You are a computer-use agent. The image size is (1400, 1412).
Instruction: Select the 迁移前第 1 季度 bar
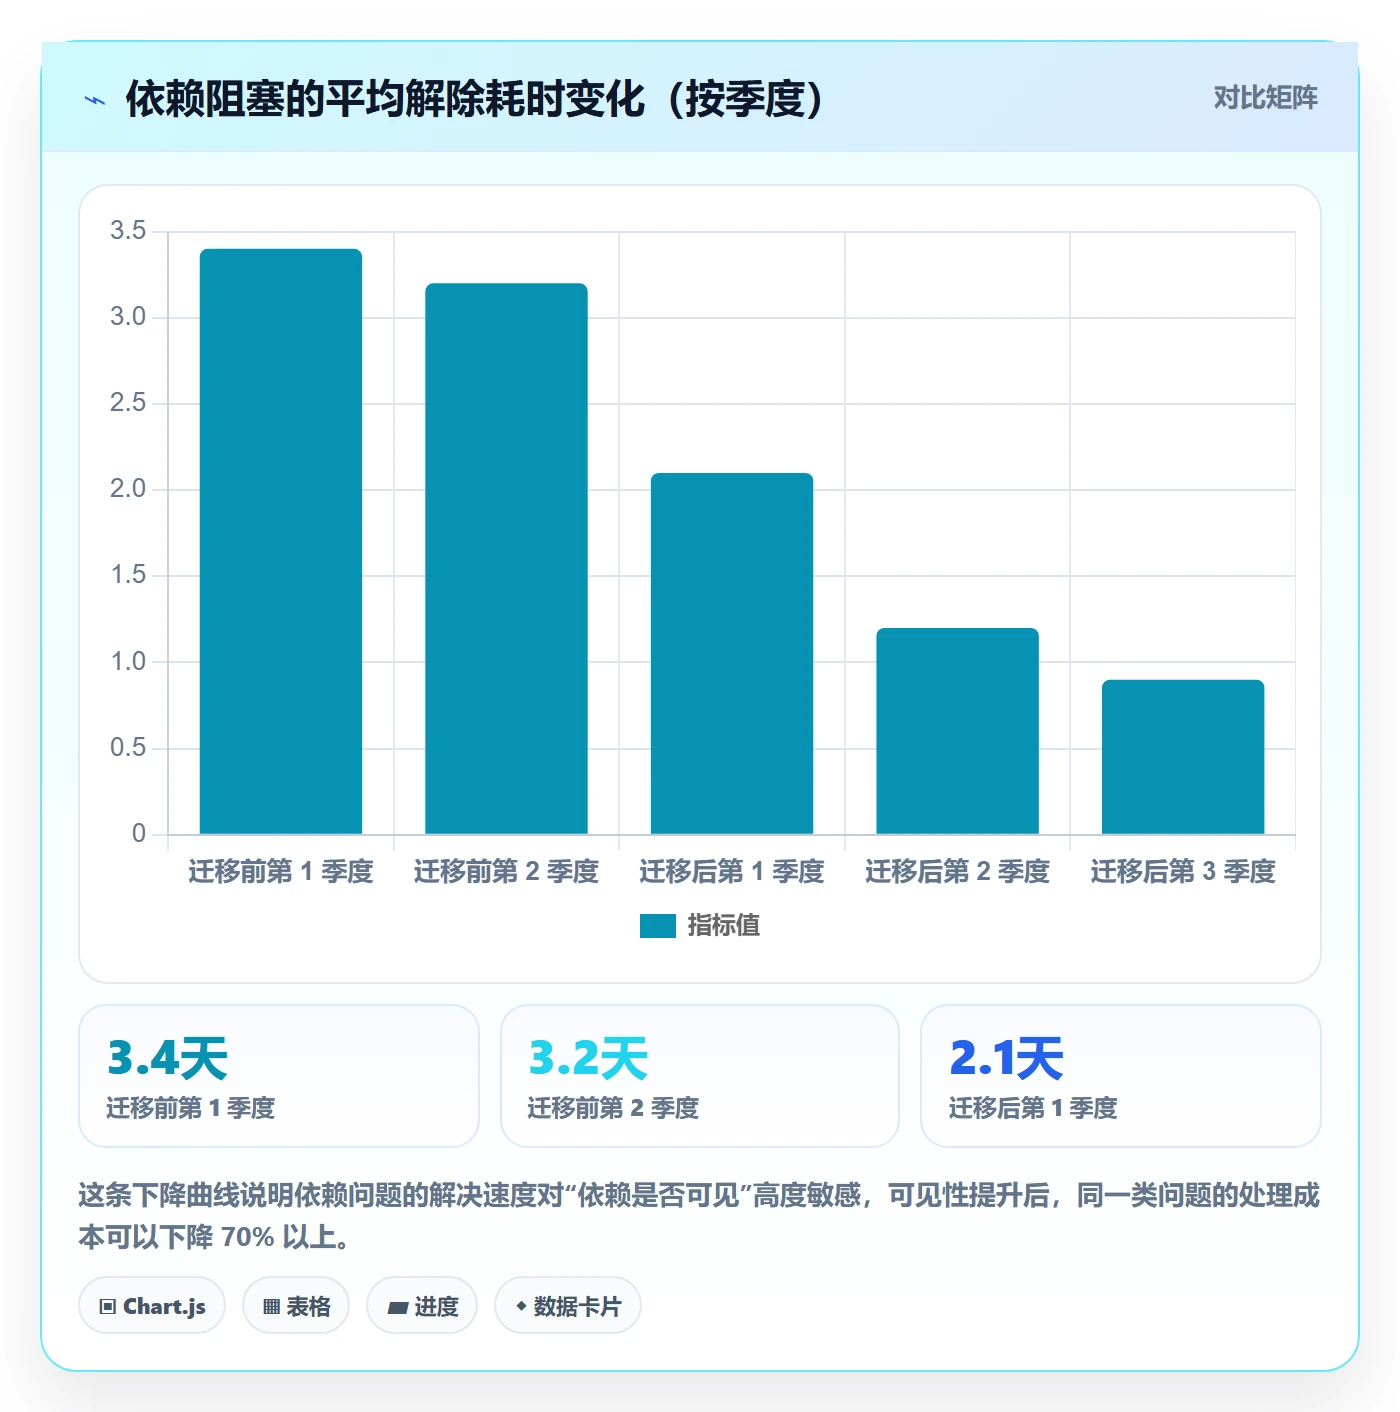point(281,541)
